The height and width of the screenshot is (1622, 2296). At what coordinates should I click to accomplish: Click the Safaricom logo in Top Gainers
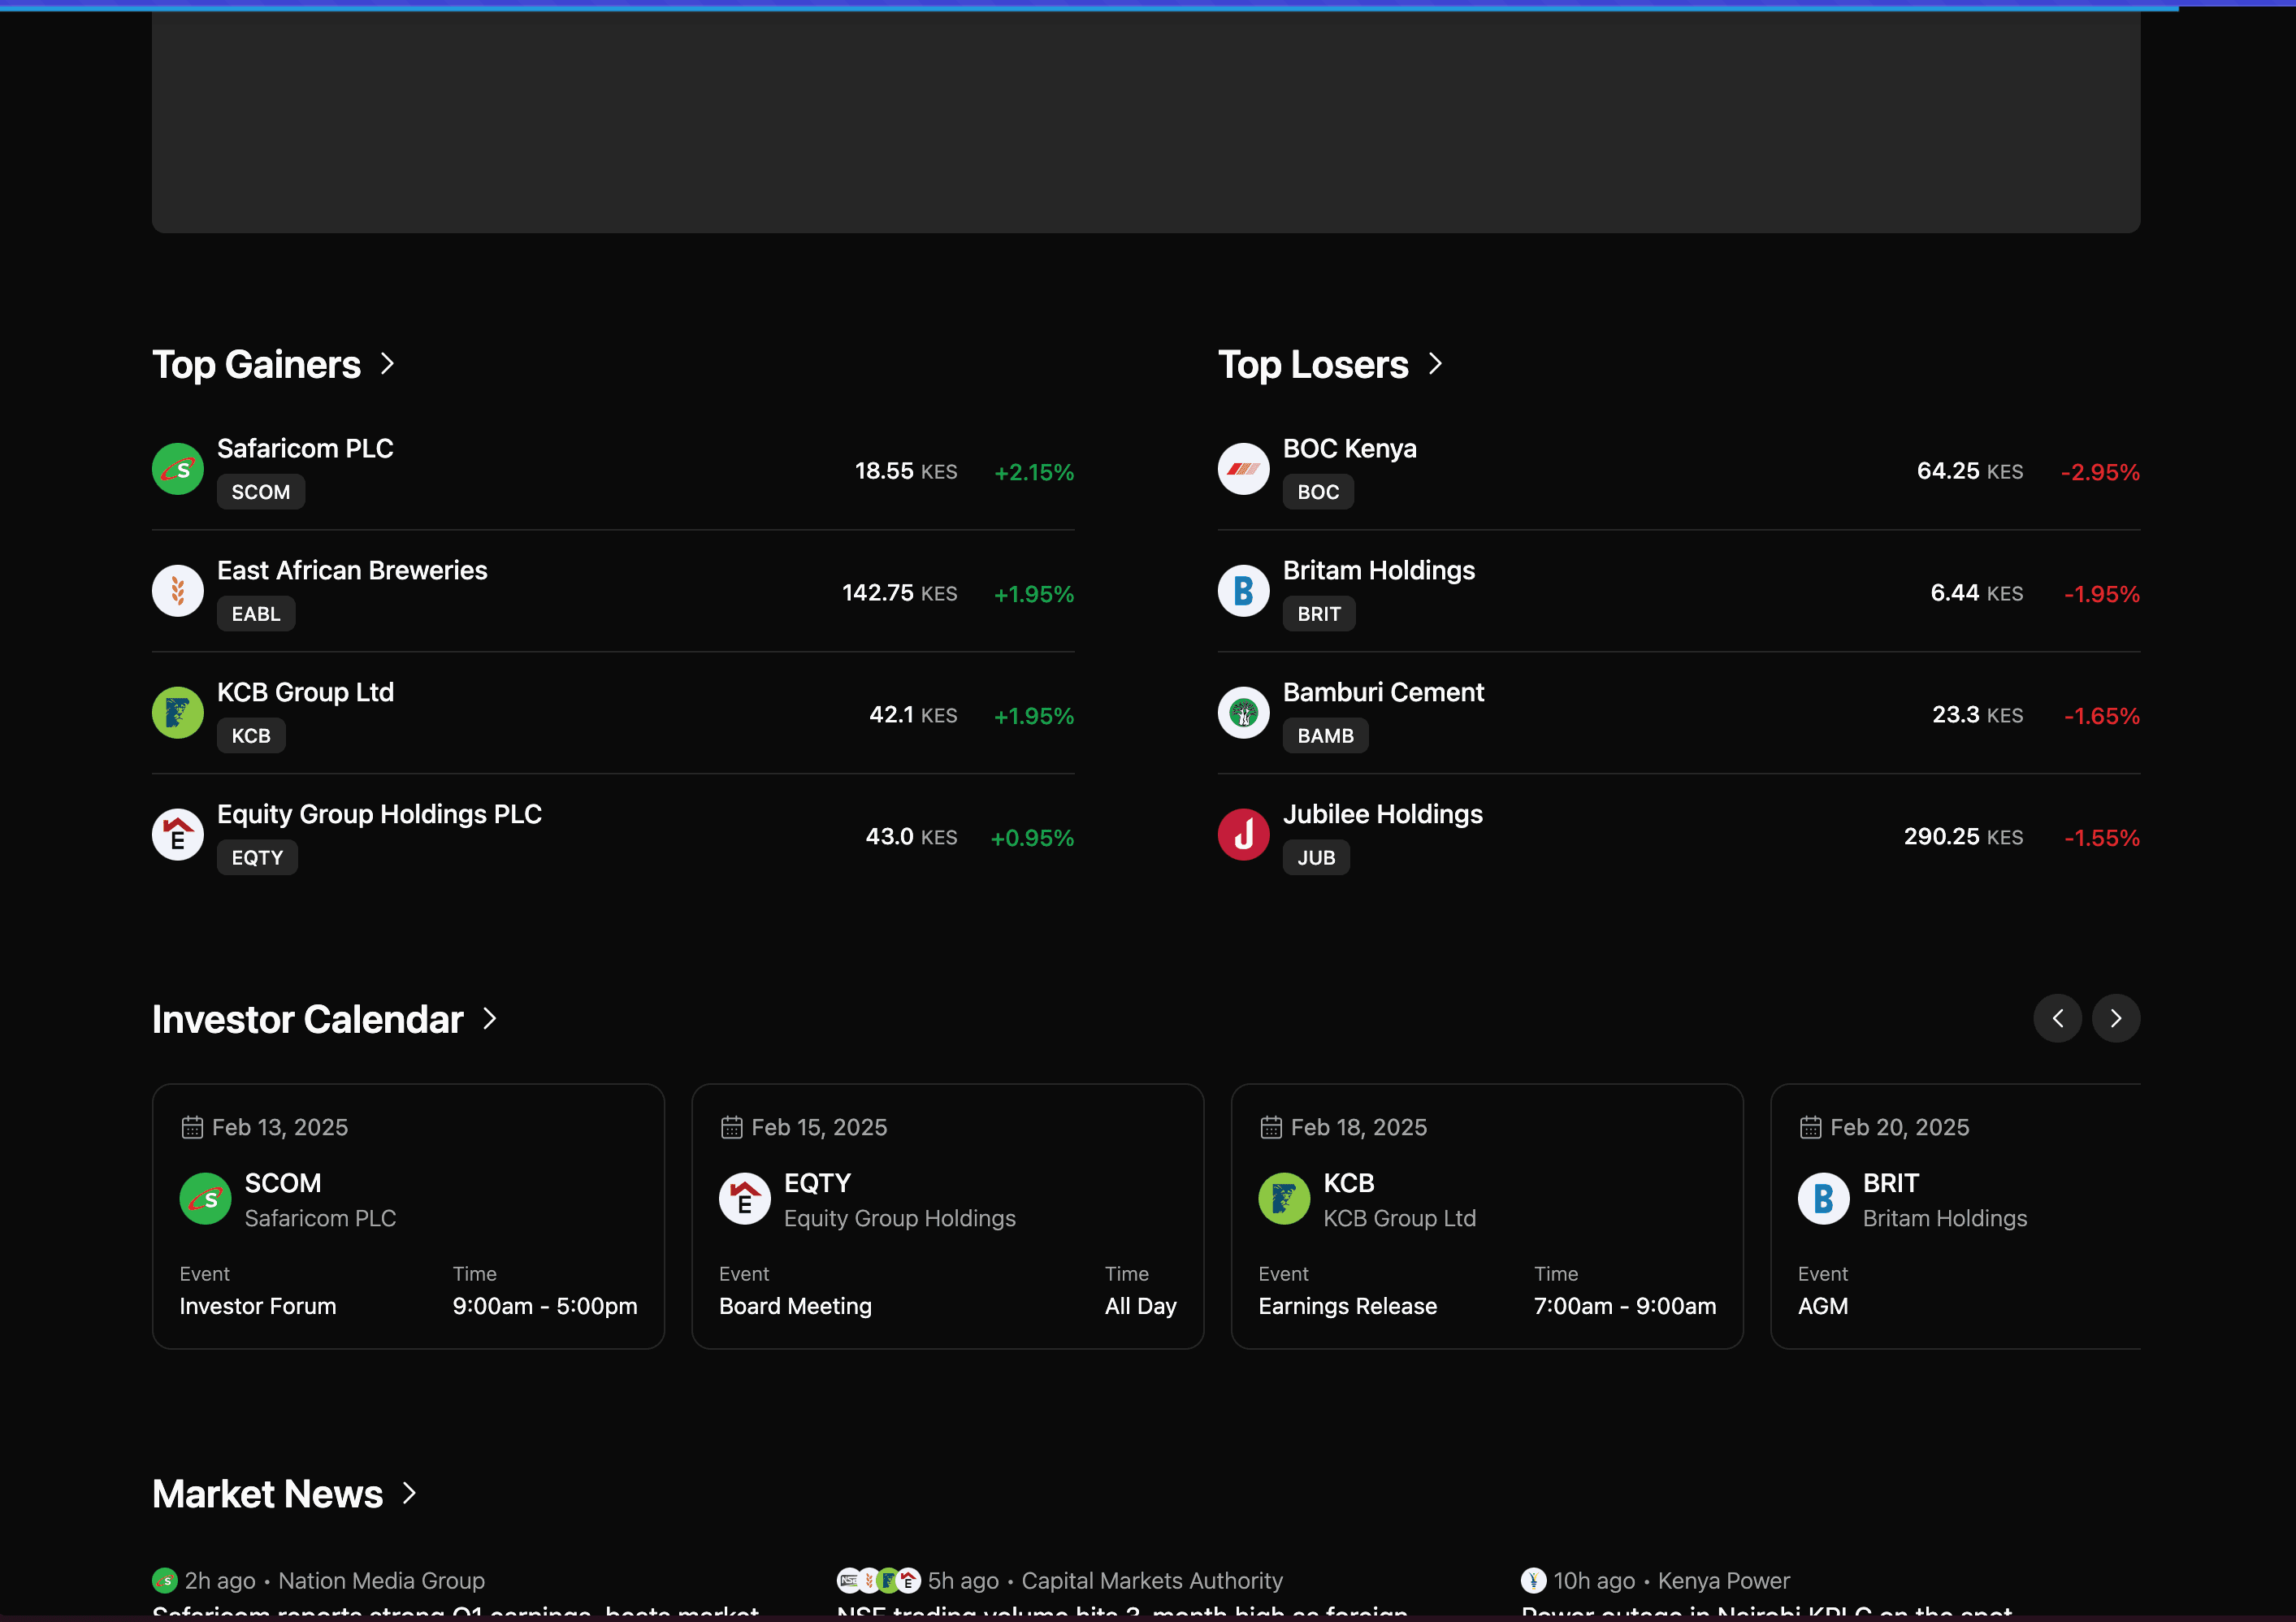click(x=177, y=469)
